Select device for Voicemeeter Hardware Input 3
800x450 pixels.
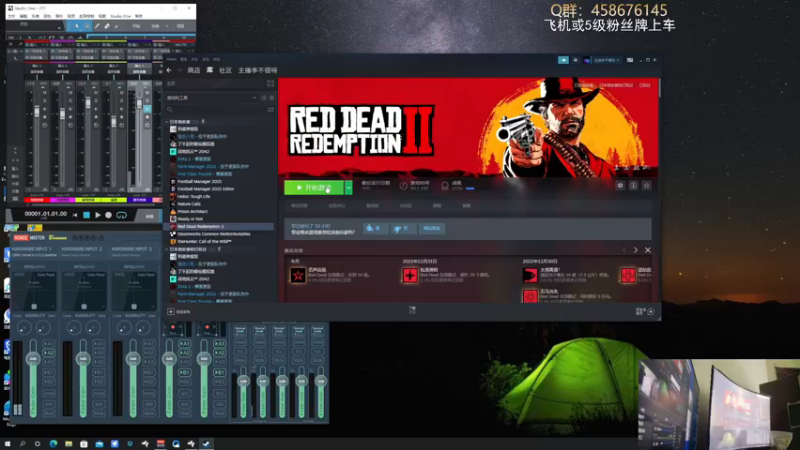(x=126, y=255)
